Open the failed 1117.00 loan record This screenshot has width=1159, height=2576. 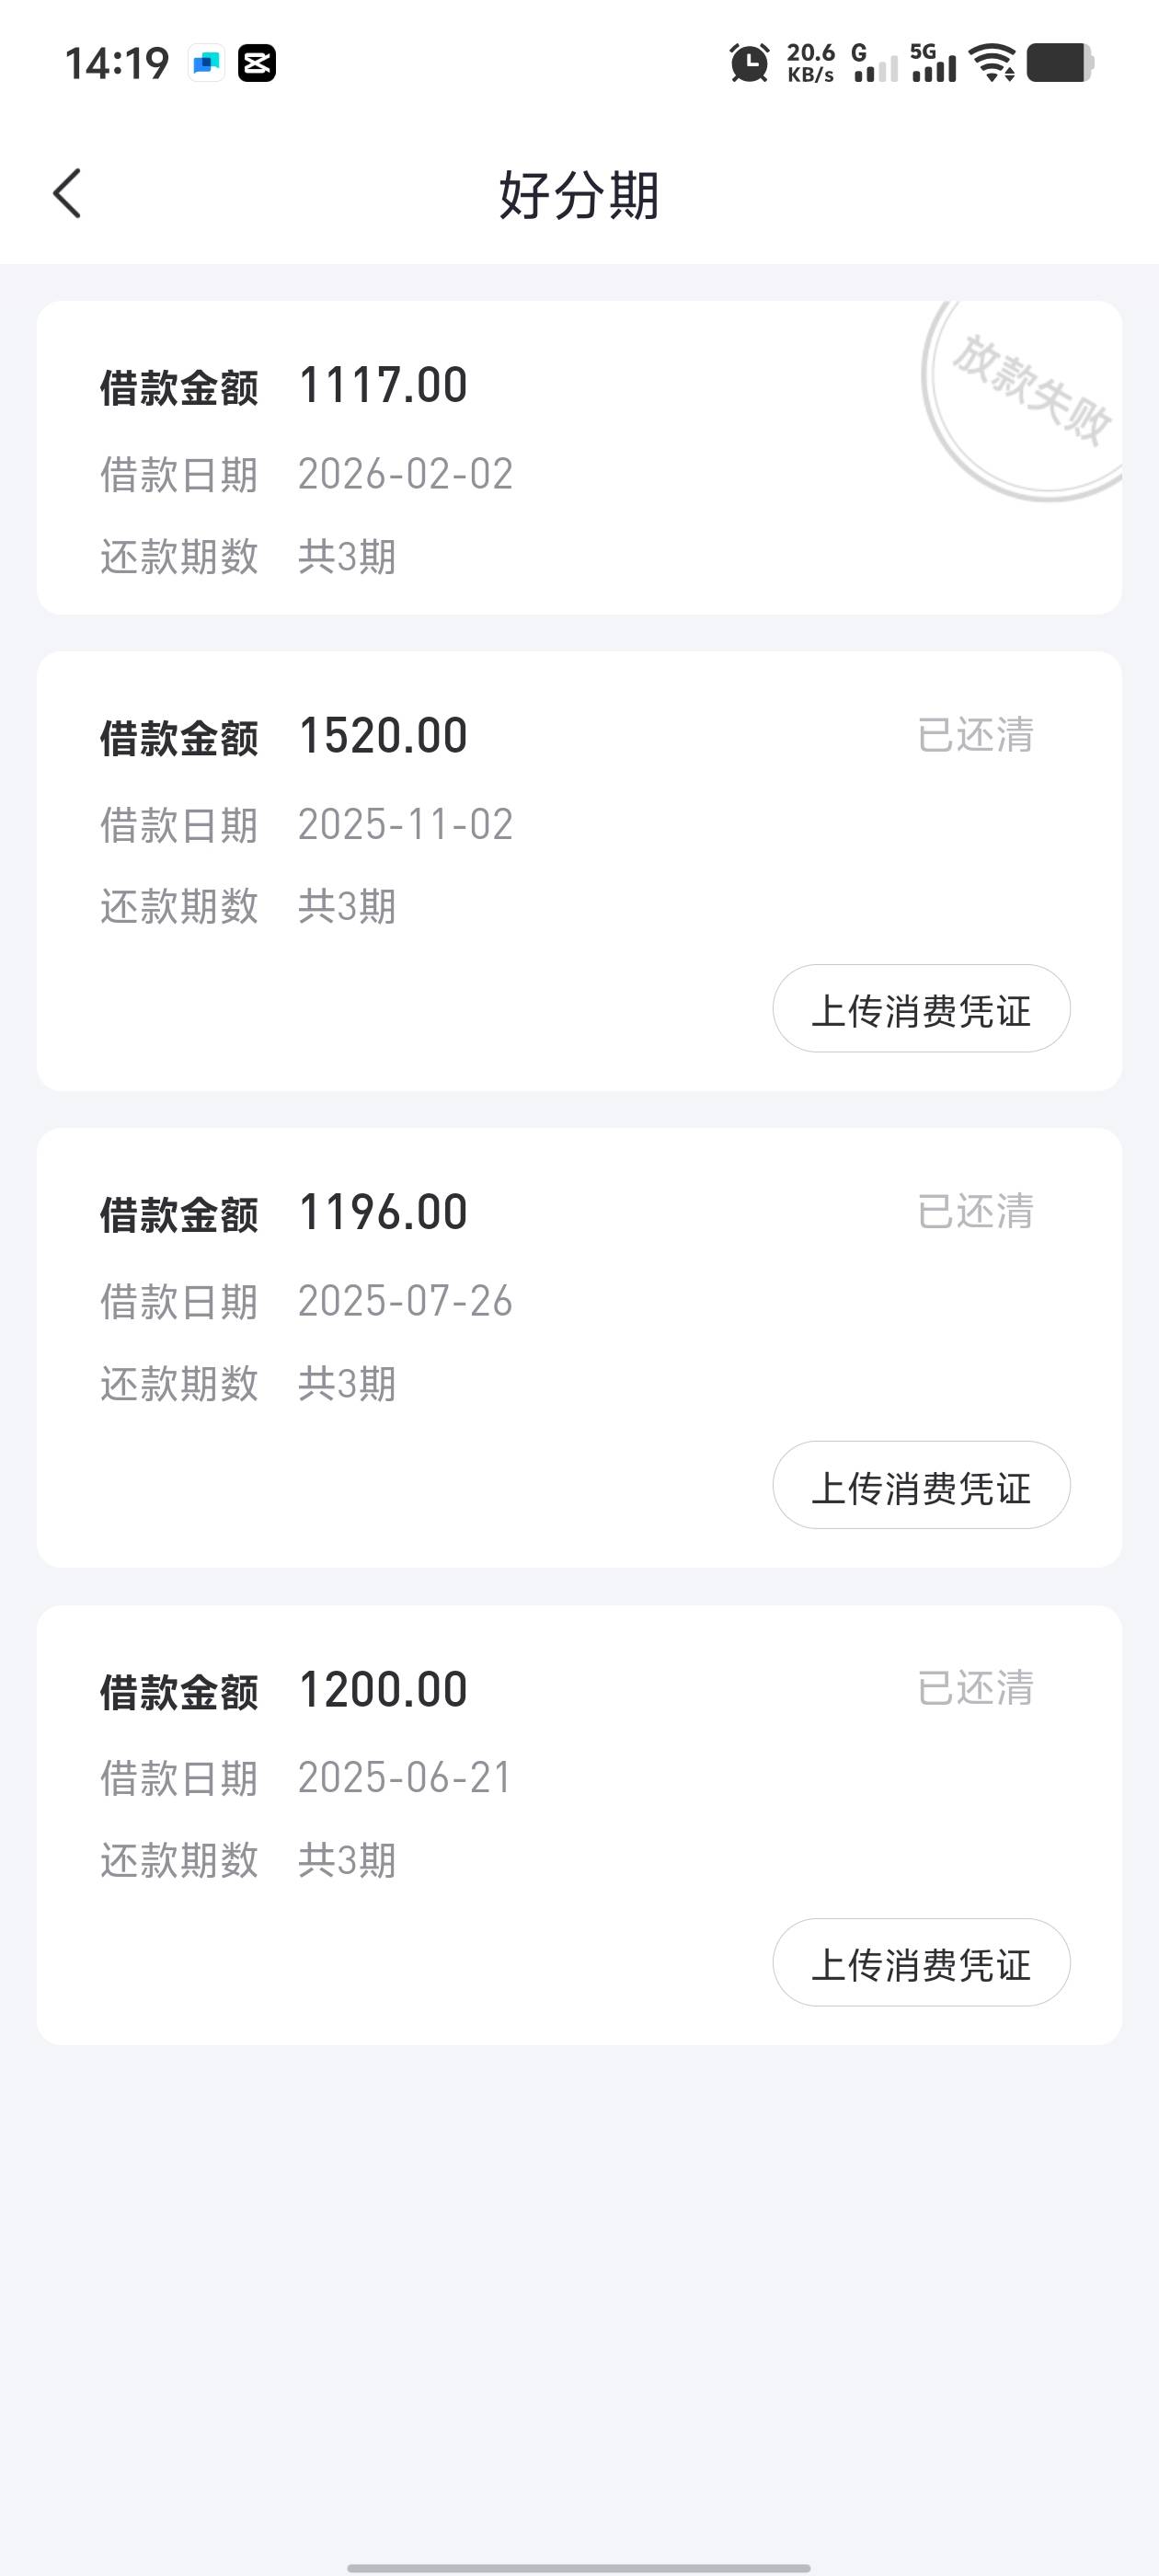tap(500, 458)
